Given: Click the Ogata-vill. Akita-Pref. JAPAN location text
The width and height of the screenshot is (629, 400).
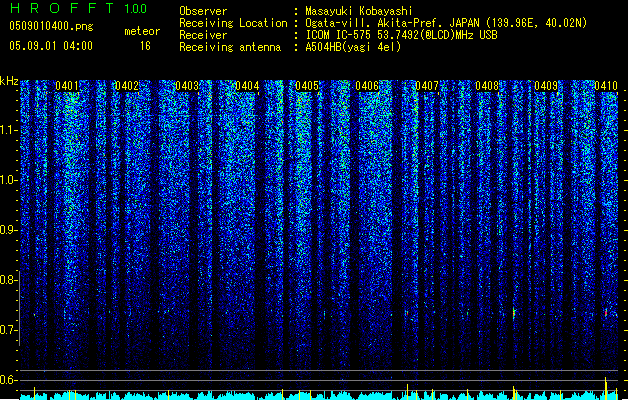Looking at the screenshot, I should [x=446, y=23].
